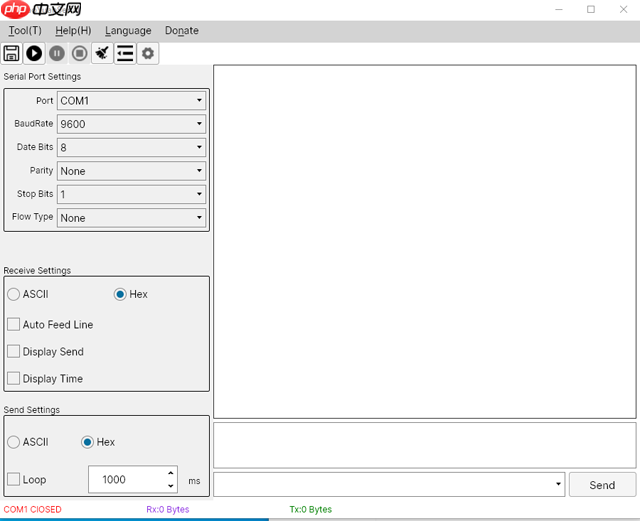Close the application window
The width and height of the screenshot is (640, 521).
pyautogui.click(x=623, y=9)
